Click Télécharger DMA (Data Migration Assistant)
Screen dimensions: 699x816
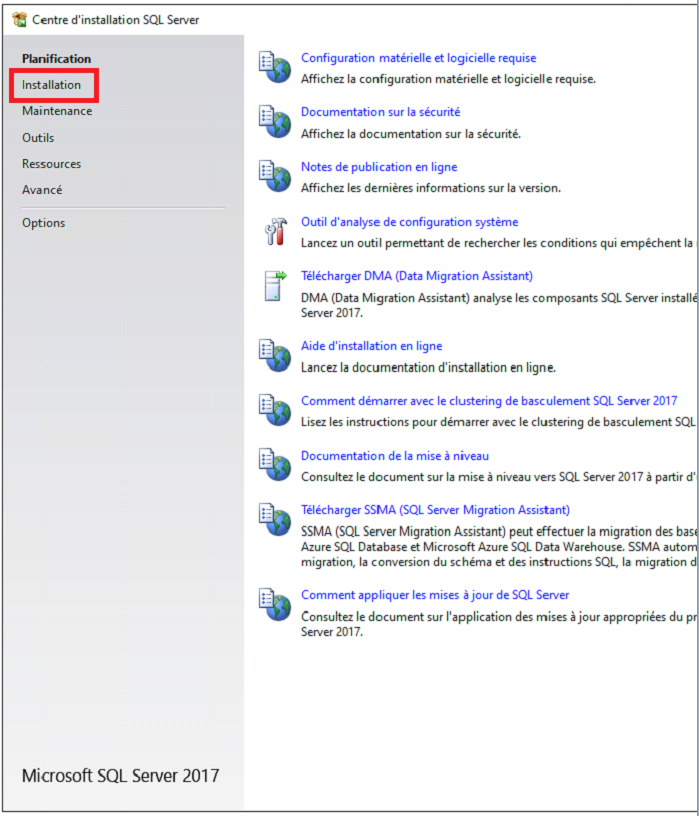click(417, 276)
